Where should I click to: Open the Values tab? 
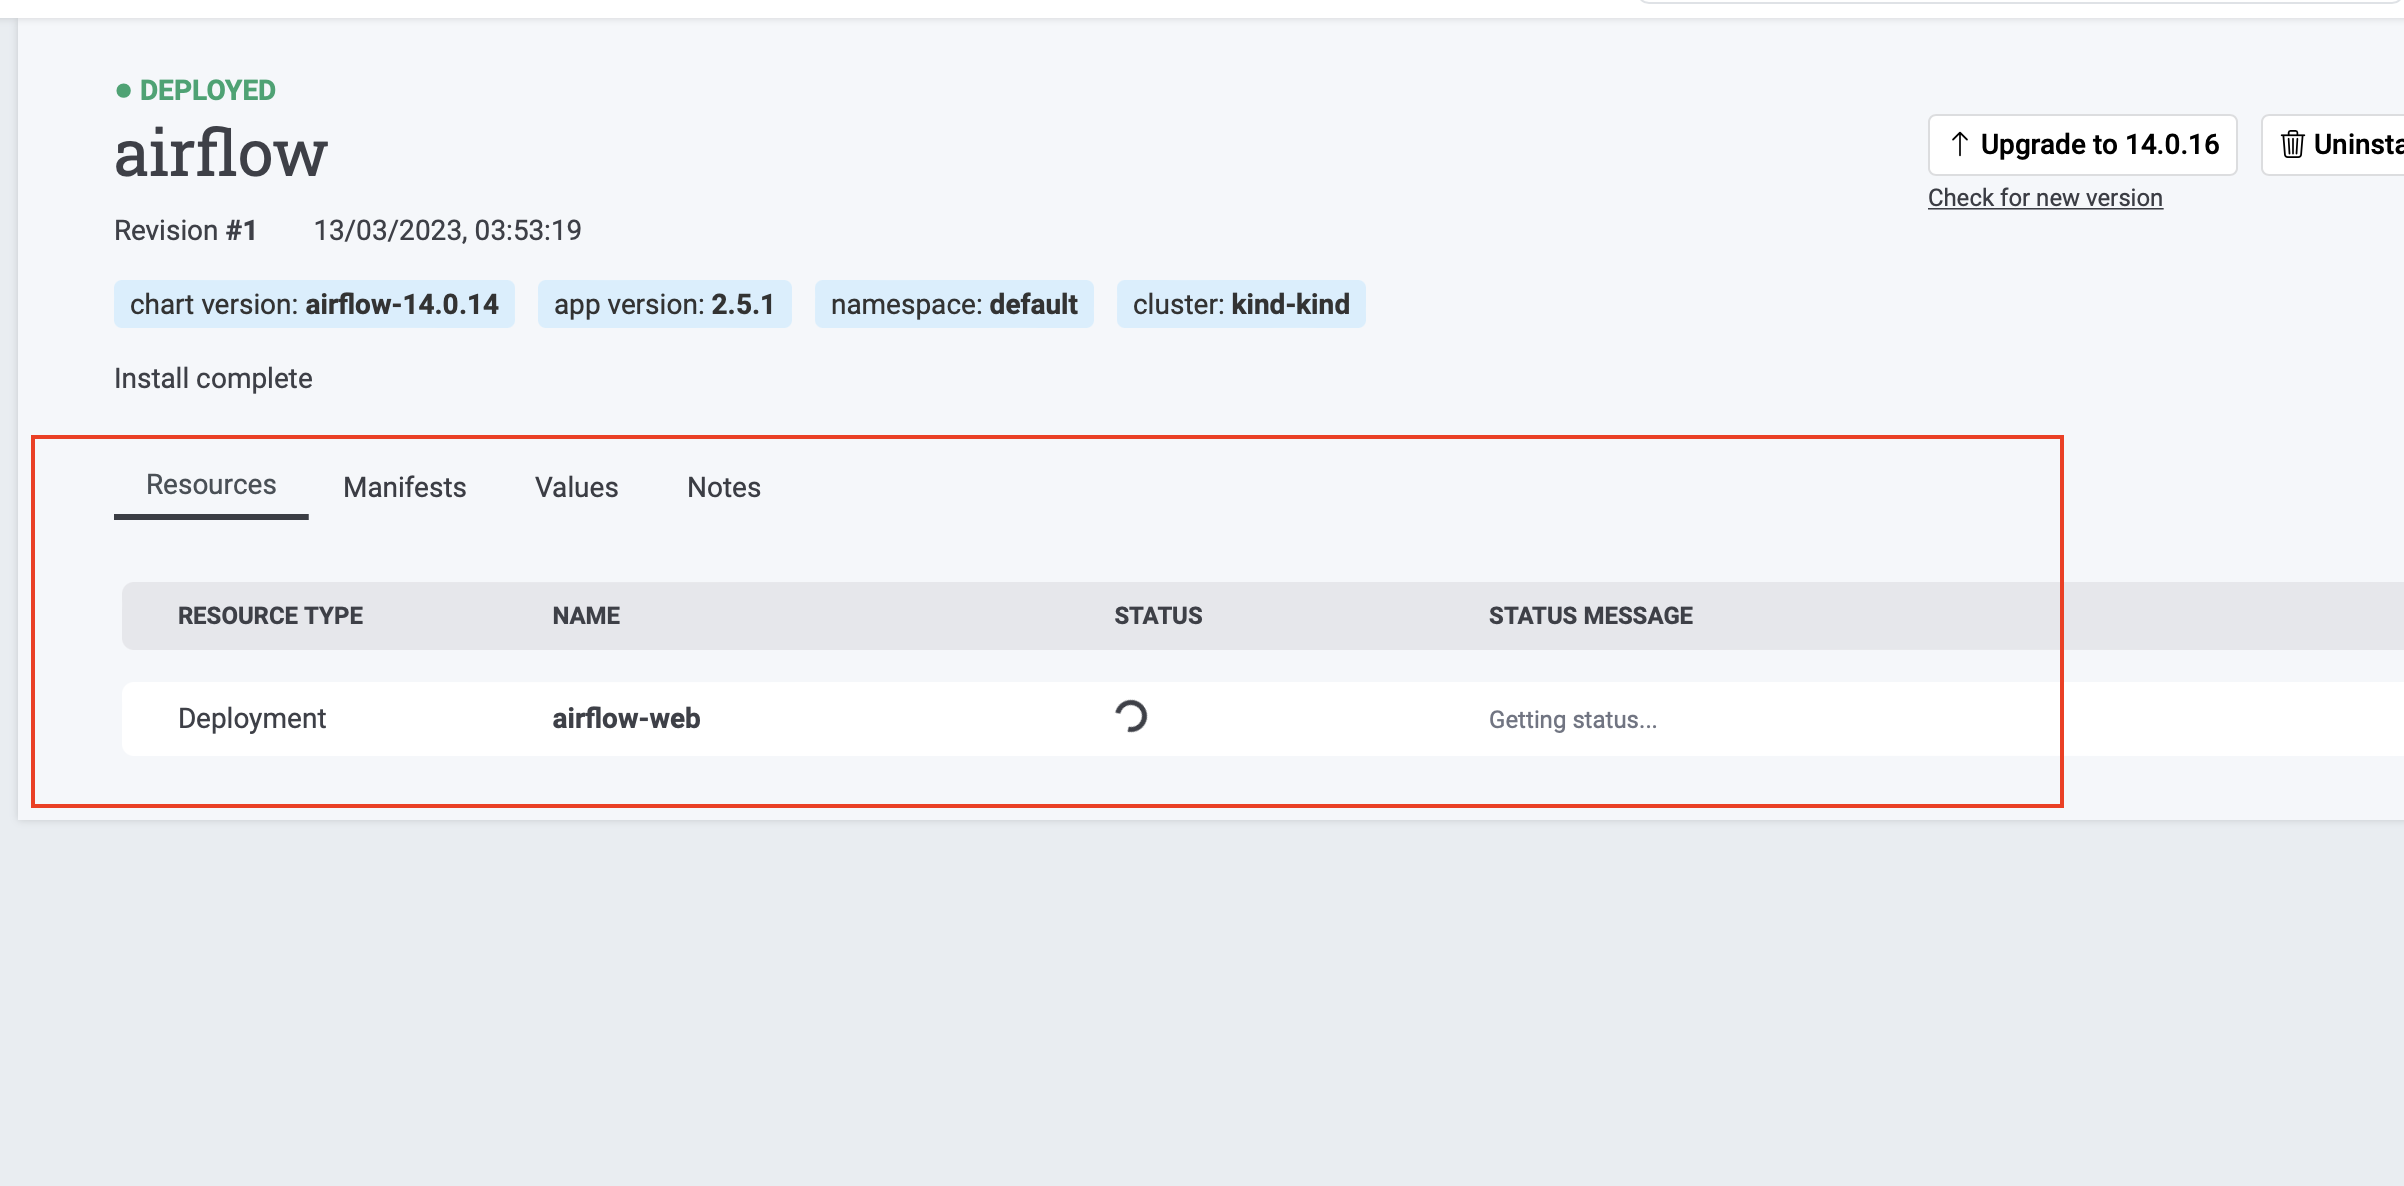point(575,487)
